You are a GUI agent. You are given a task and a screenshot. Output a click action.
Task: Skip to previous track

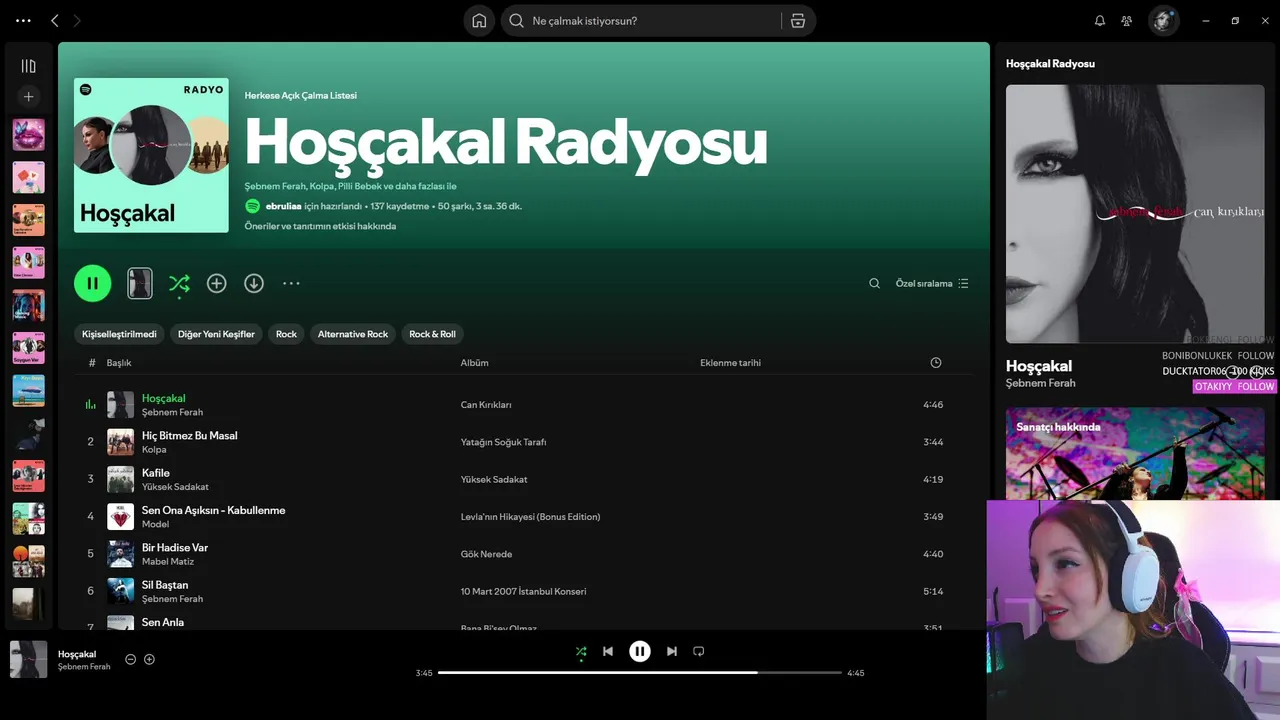tap(607, 651)
